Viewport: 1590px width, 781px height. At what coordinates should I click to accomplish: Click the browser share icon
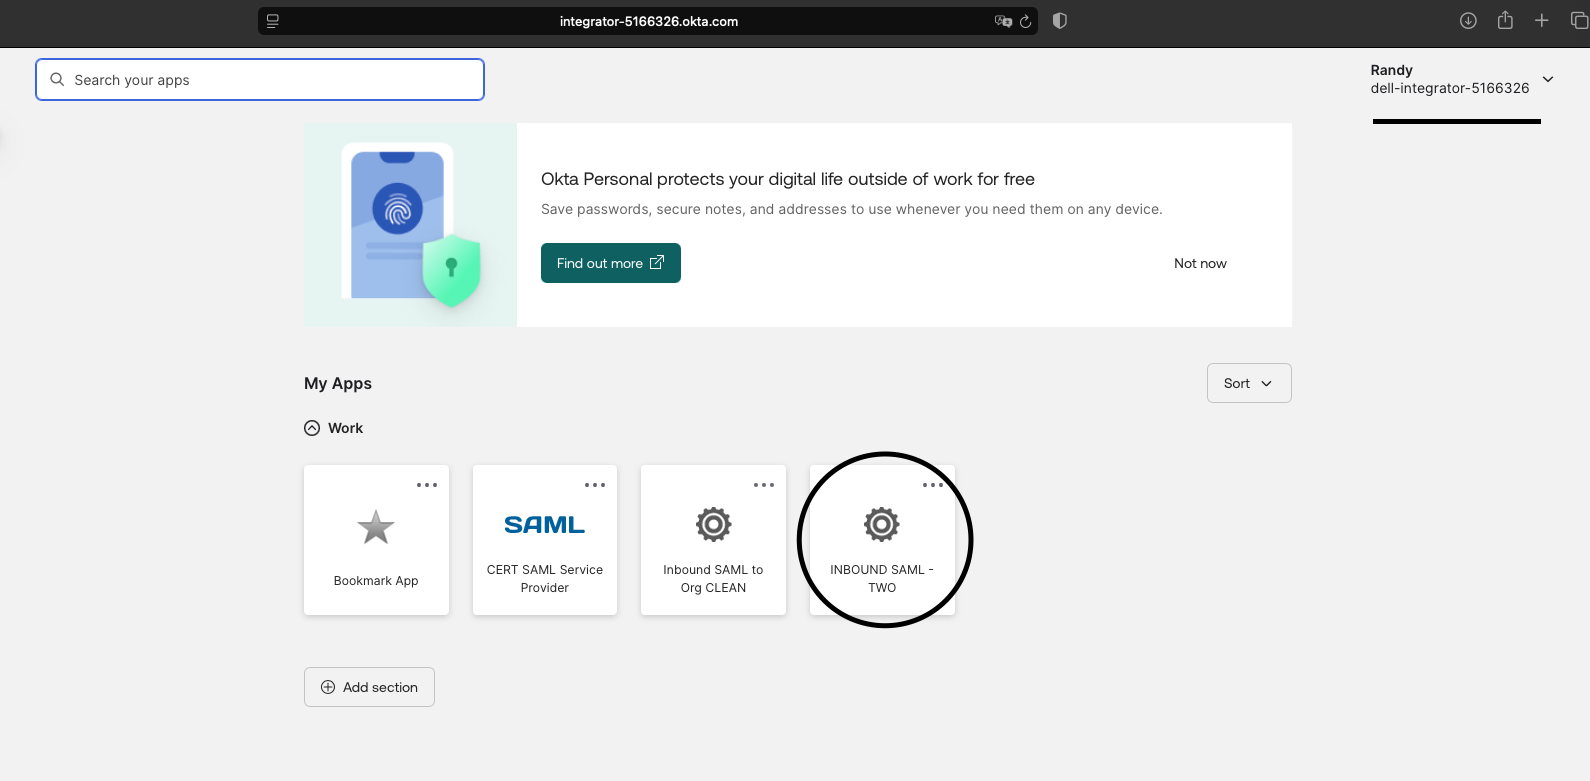coord(1505,20)
